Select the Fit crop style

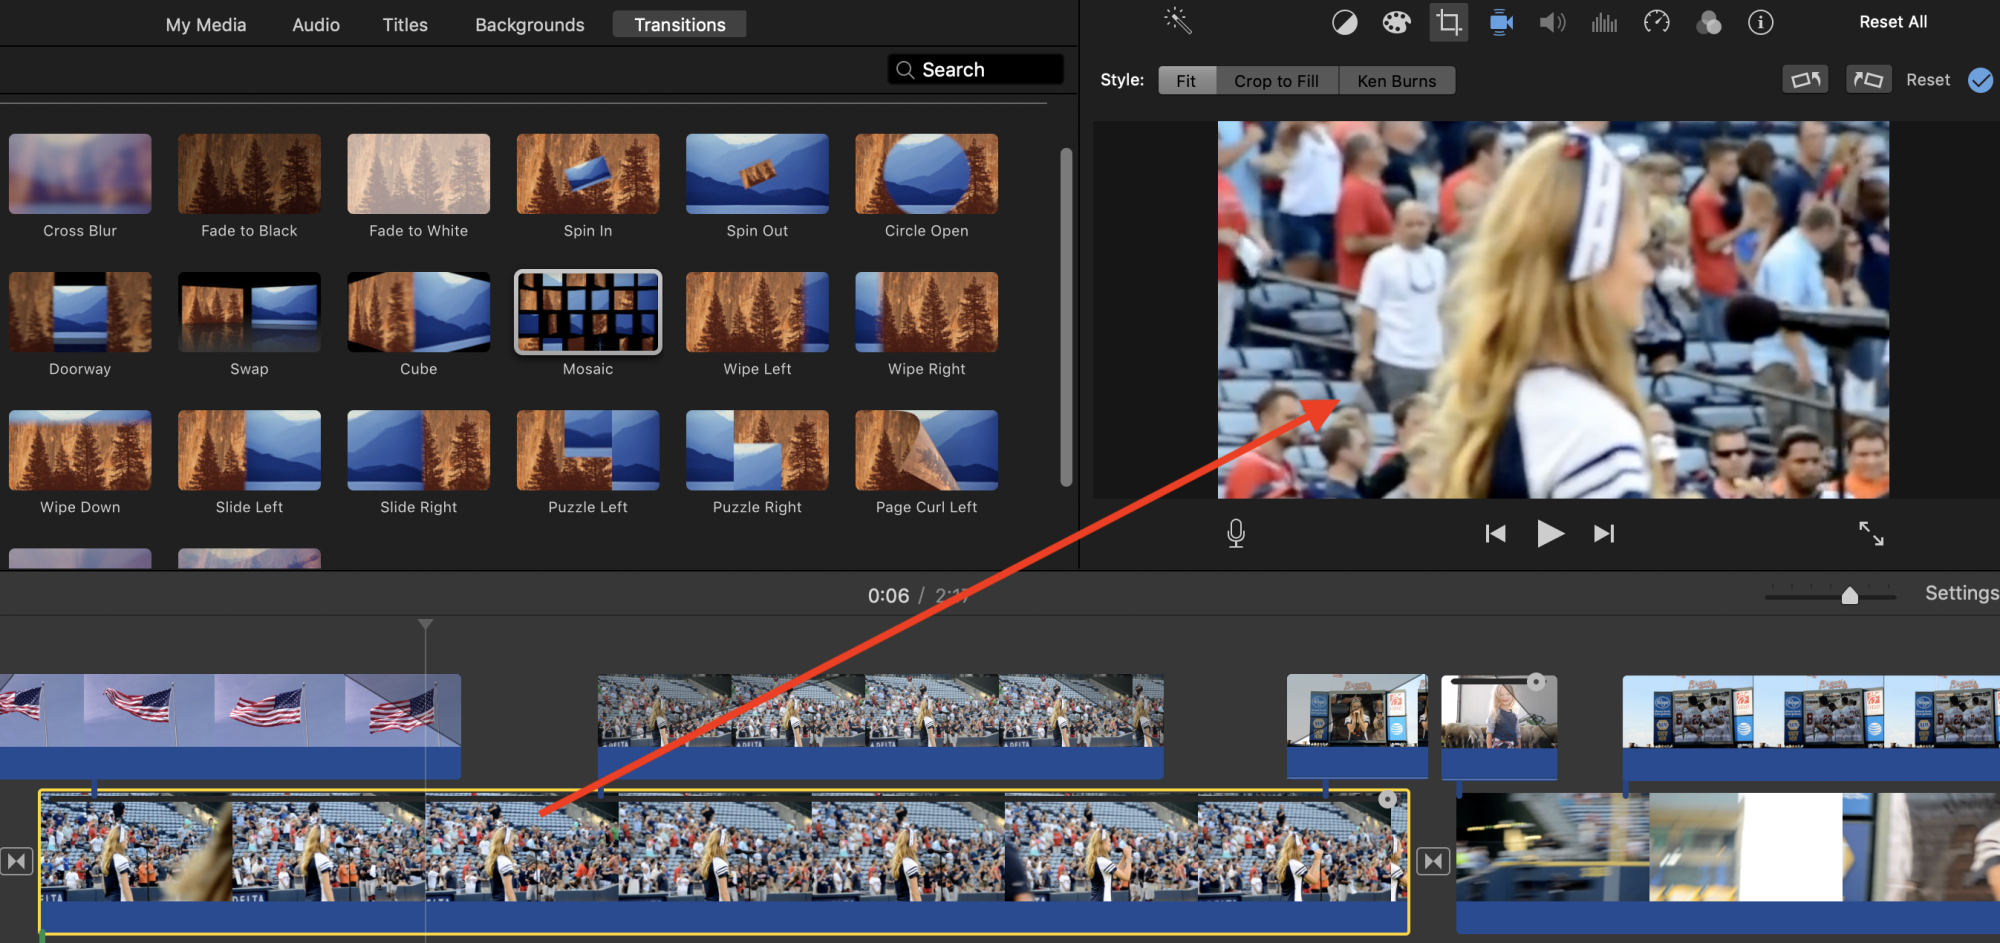[x=1187, y=80]
